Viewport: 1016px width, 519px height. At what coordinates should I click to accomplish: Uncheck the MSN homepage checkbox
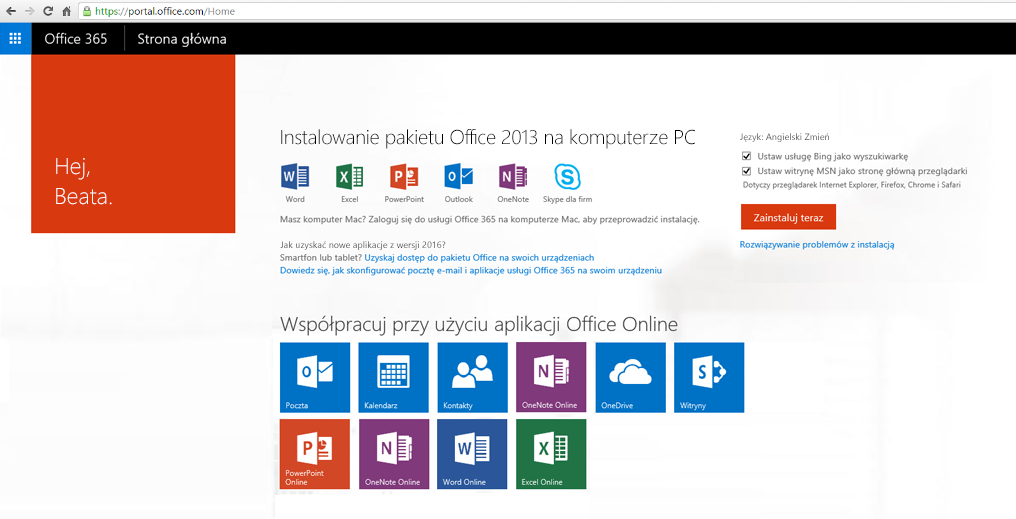click(746, 171)
